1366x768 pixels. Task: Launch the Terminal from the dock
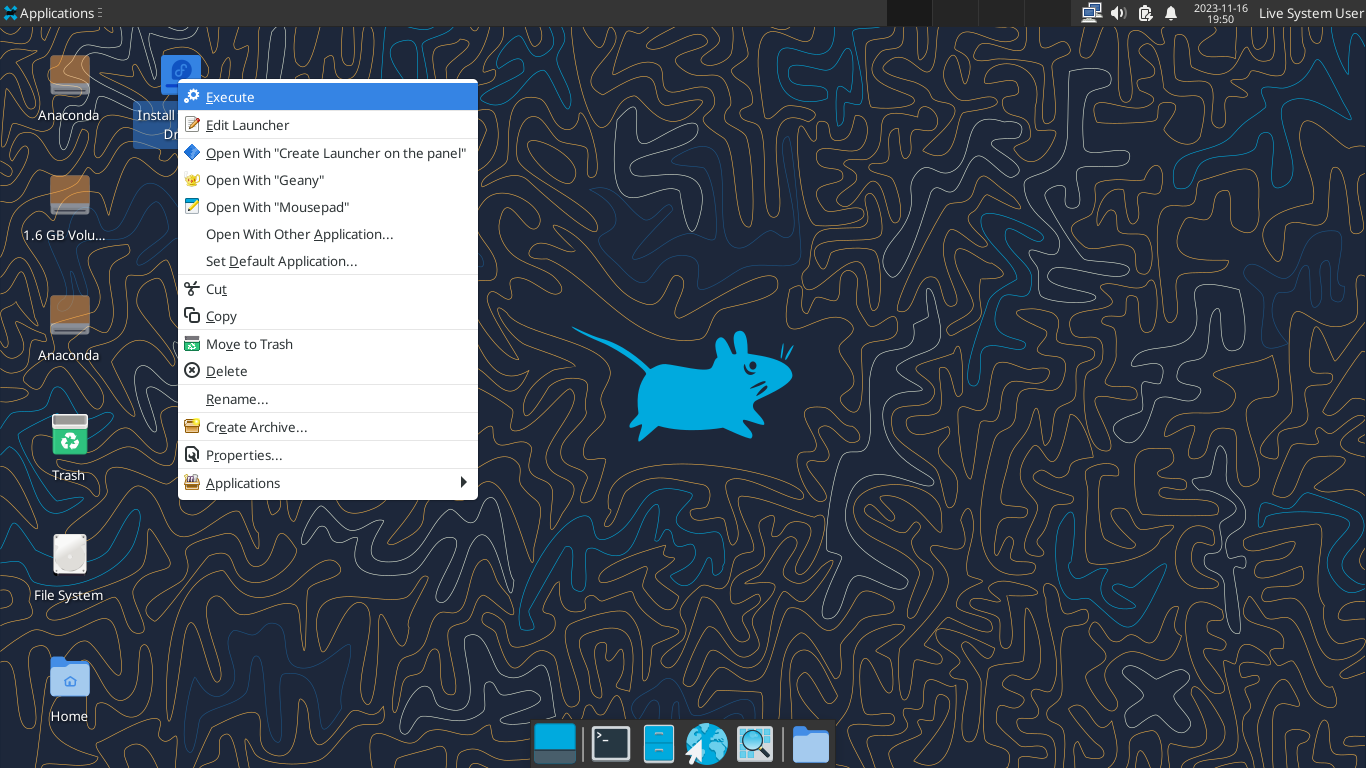click(x=610, y=743)
